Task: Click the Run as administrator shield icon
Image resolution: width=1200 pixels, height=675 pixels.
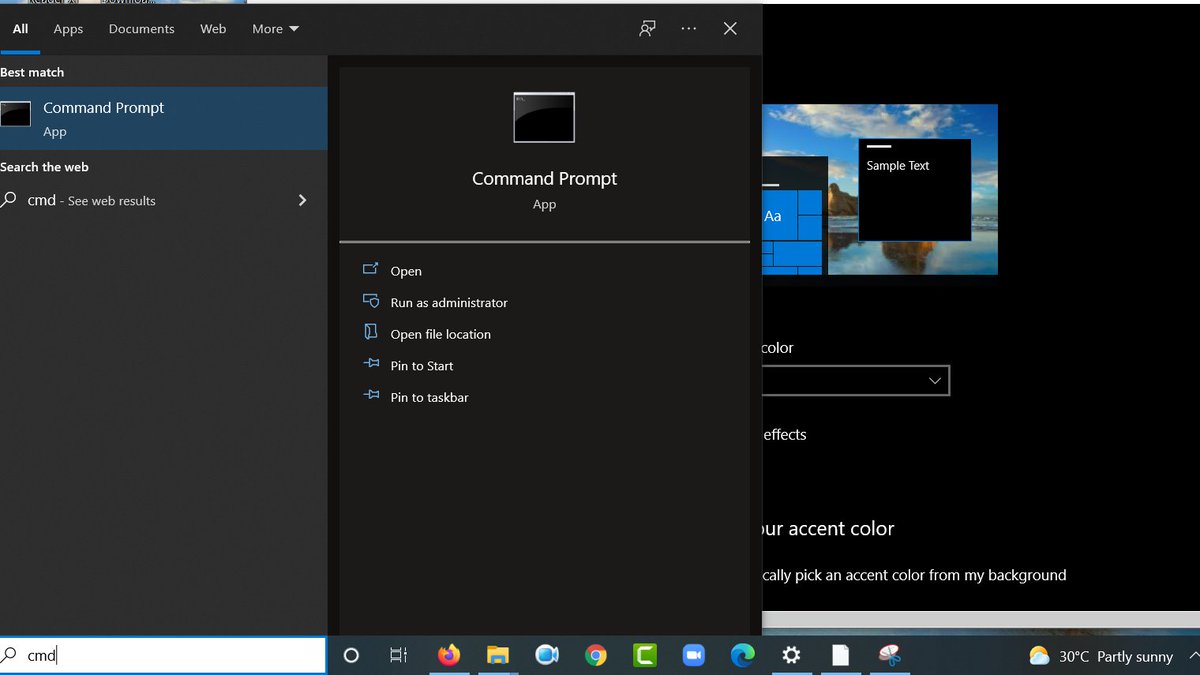Action: pos(371,301)
